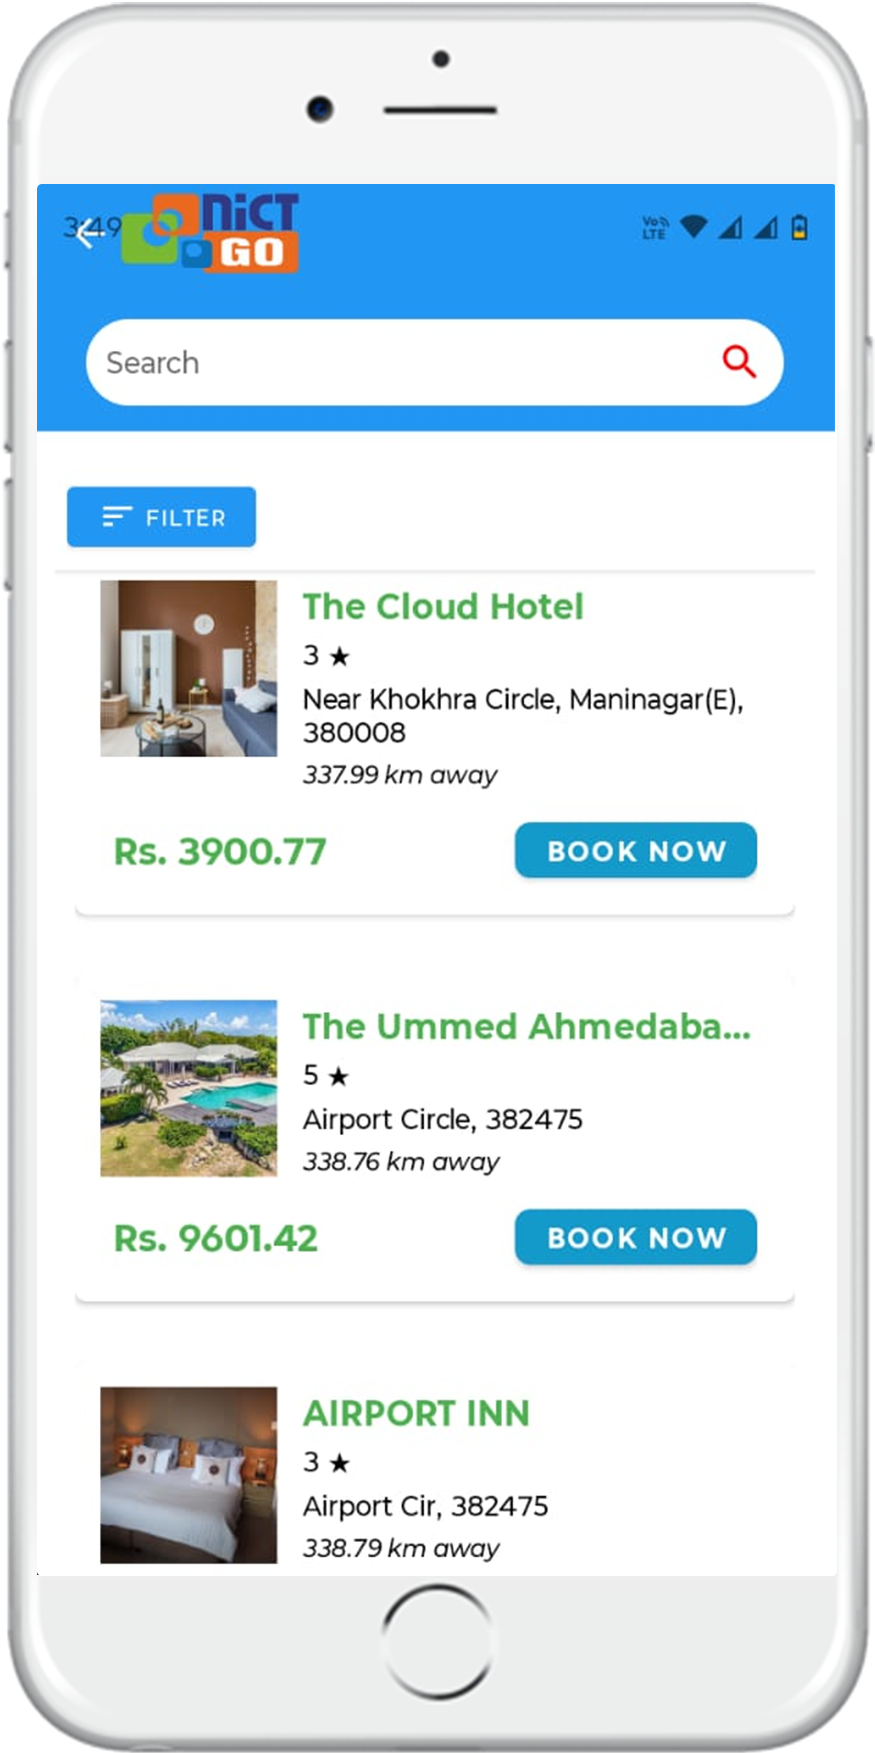Open The Cloud Hotel photo
Image resolution: width=875 pixels, height=1753 pixels.
click(188, 668)
